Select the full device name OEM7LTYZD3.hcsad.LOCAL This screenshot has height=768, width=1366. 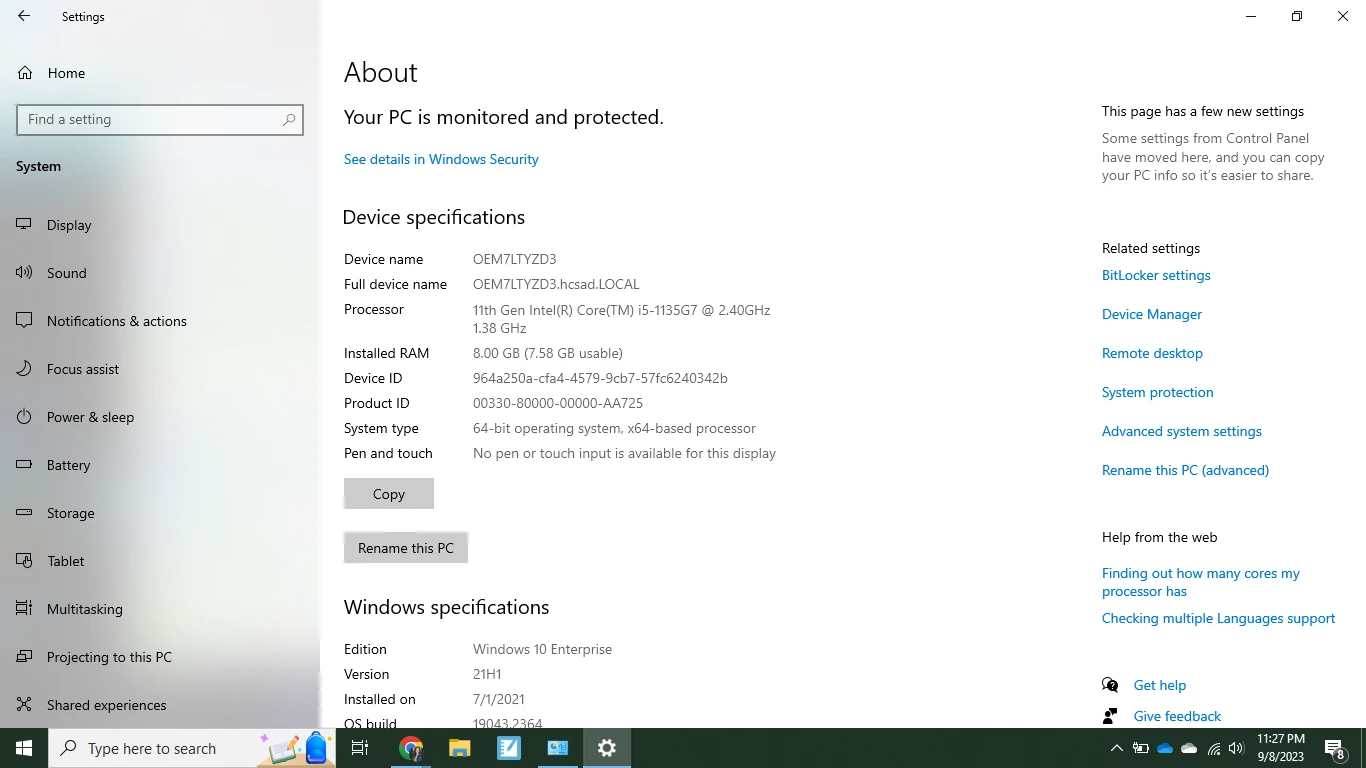(x=556, y=284)
